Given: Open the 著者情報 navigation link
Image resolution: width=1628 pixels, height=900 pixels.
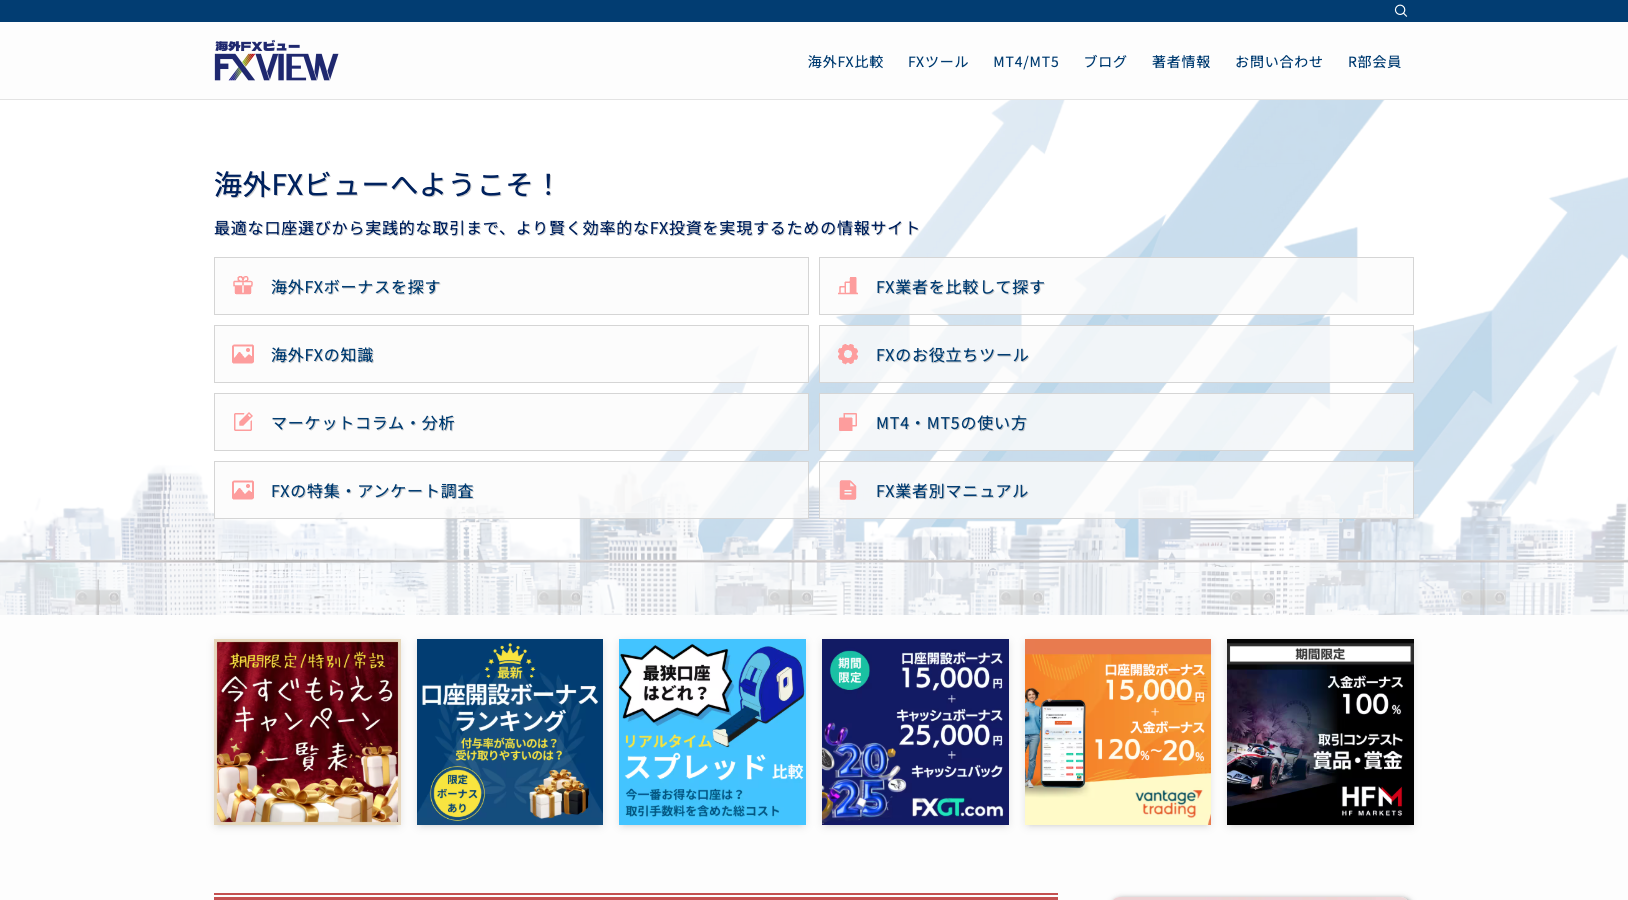Looking at the screenshot, I should (x=1180, y=62).
